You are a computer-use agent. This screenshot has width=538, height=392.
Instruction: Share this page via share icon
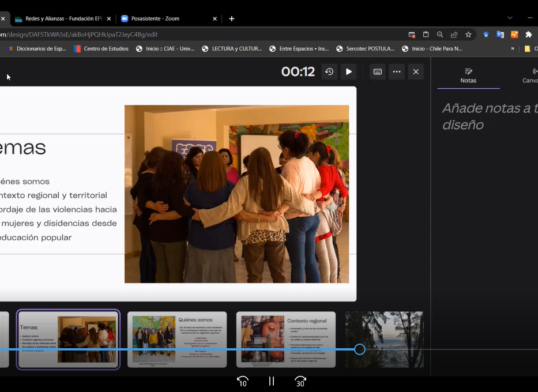tap(454, 34)
